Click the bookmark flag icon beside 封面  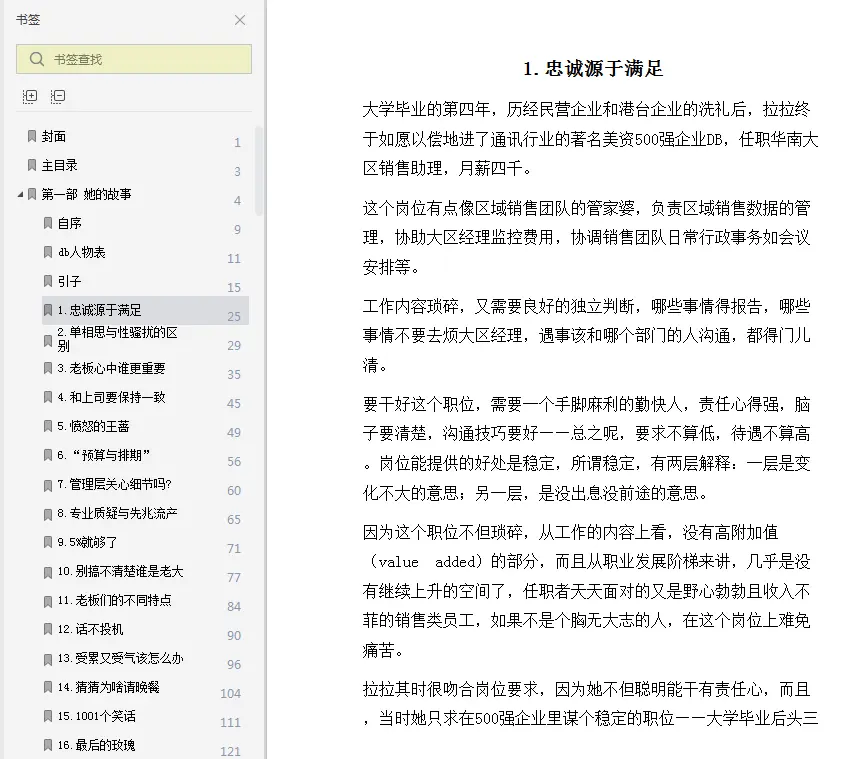pyautogui.click(x=32, y=136)
